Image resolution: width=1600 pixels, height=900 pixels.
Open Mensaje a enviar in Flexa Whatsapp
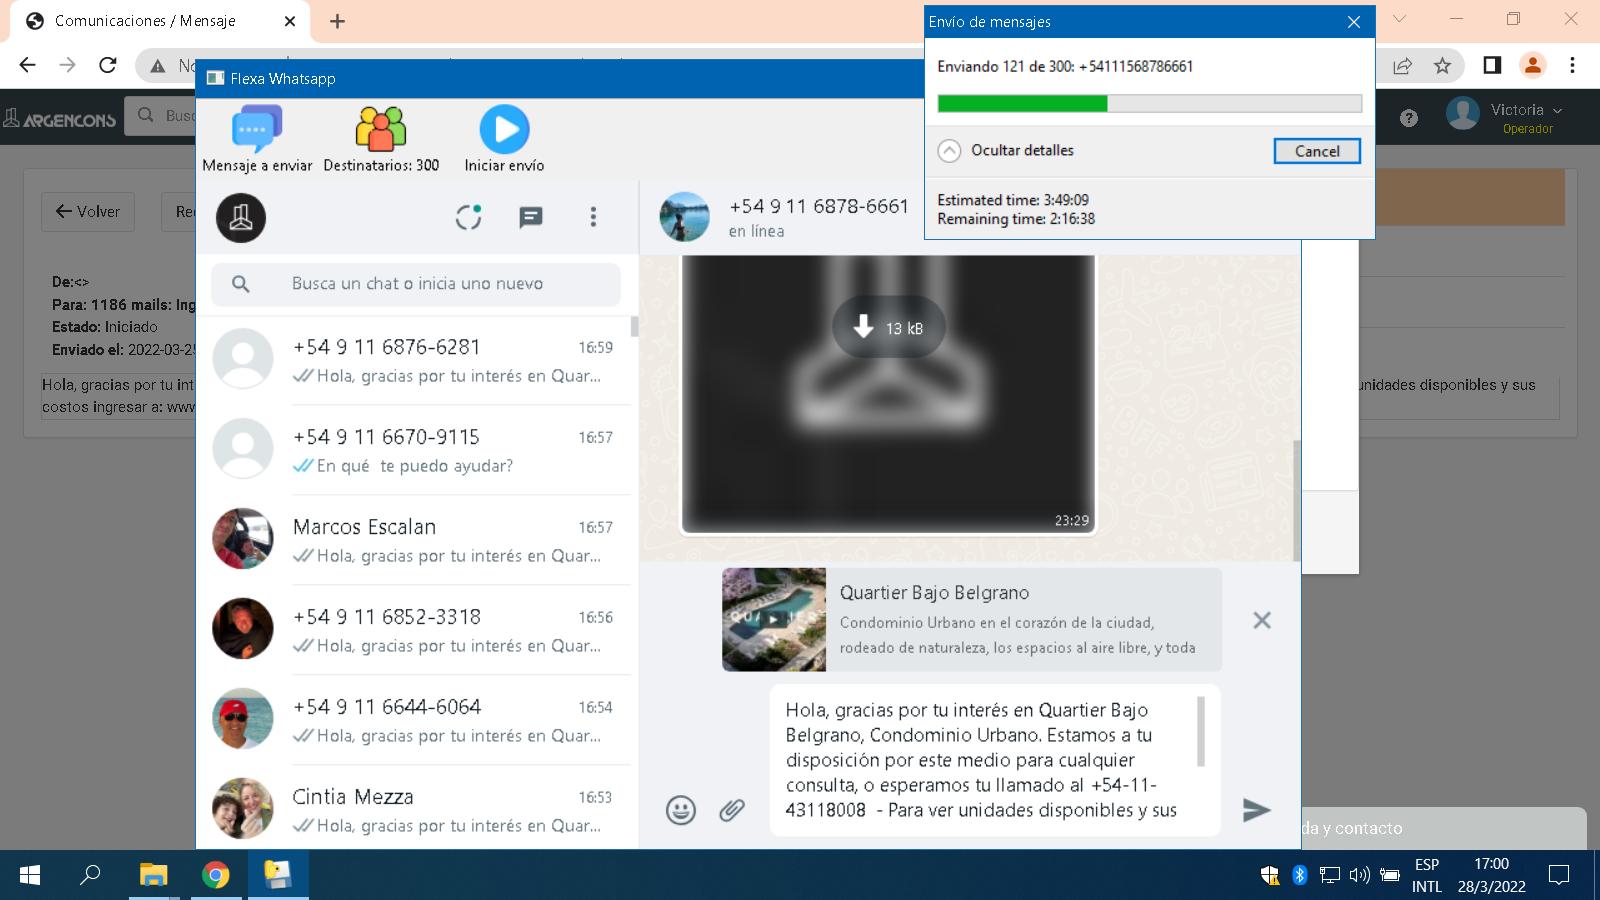257,139
